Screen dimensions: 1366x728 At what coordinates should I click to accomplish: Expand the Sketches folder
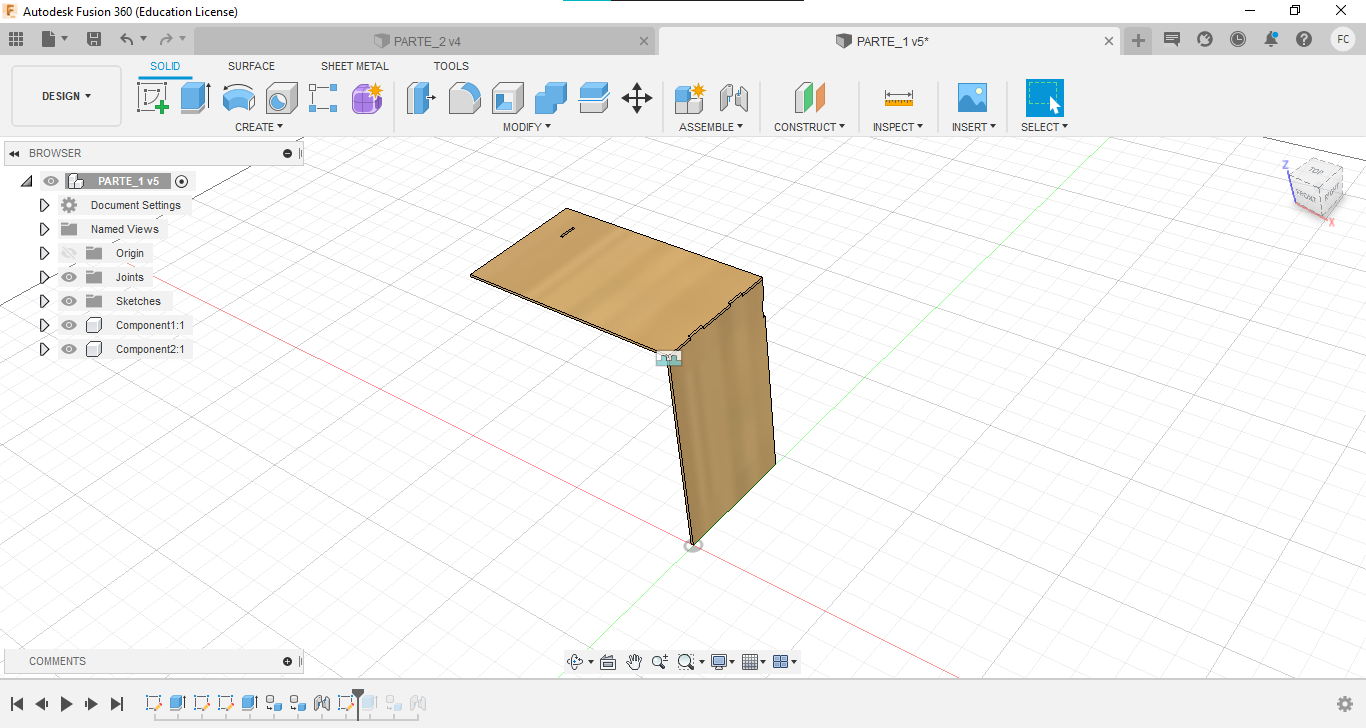point(44,301)
